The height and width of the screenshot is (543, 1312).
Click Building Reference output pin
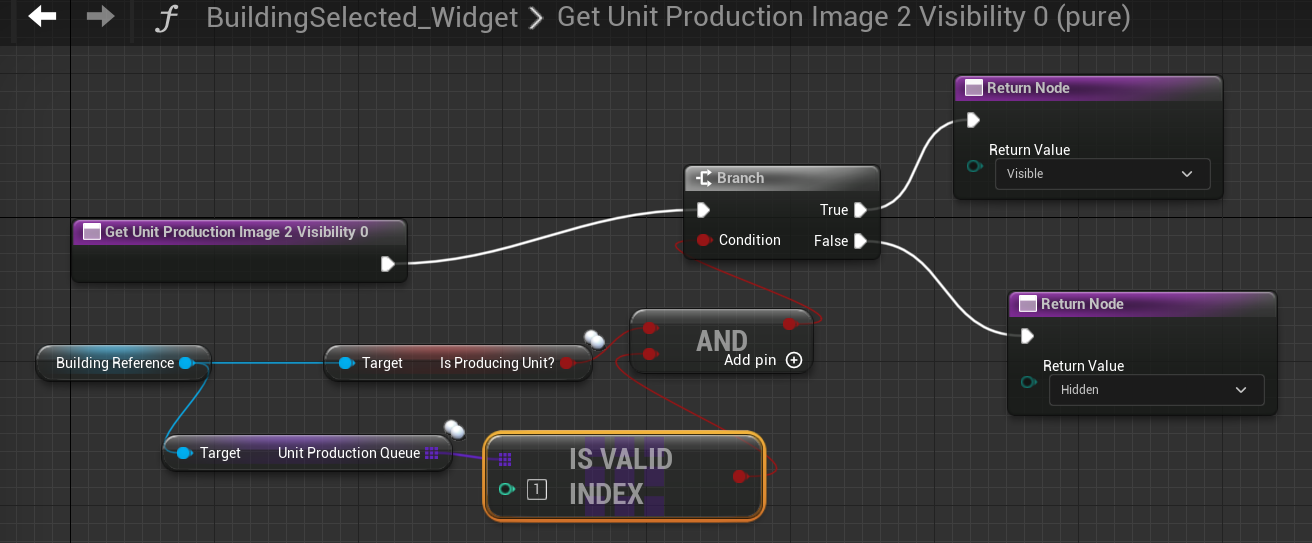pyautogui.click(x=185, y=363)
